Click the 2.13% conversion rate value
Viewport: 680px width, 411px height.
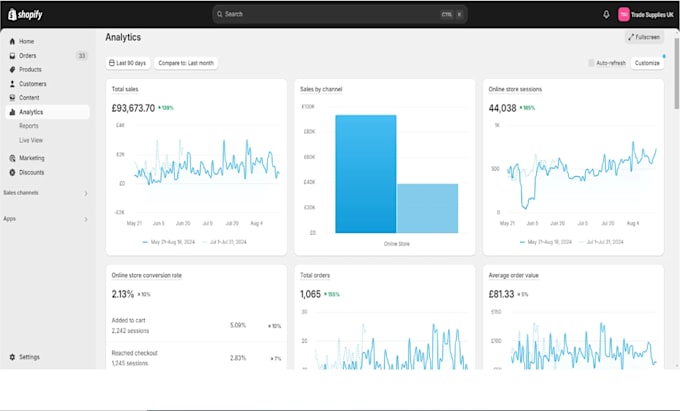pyautogui.click(x=123, y=294)
